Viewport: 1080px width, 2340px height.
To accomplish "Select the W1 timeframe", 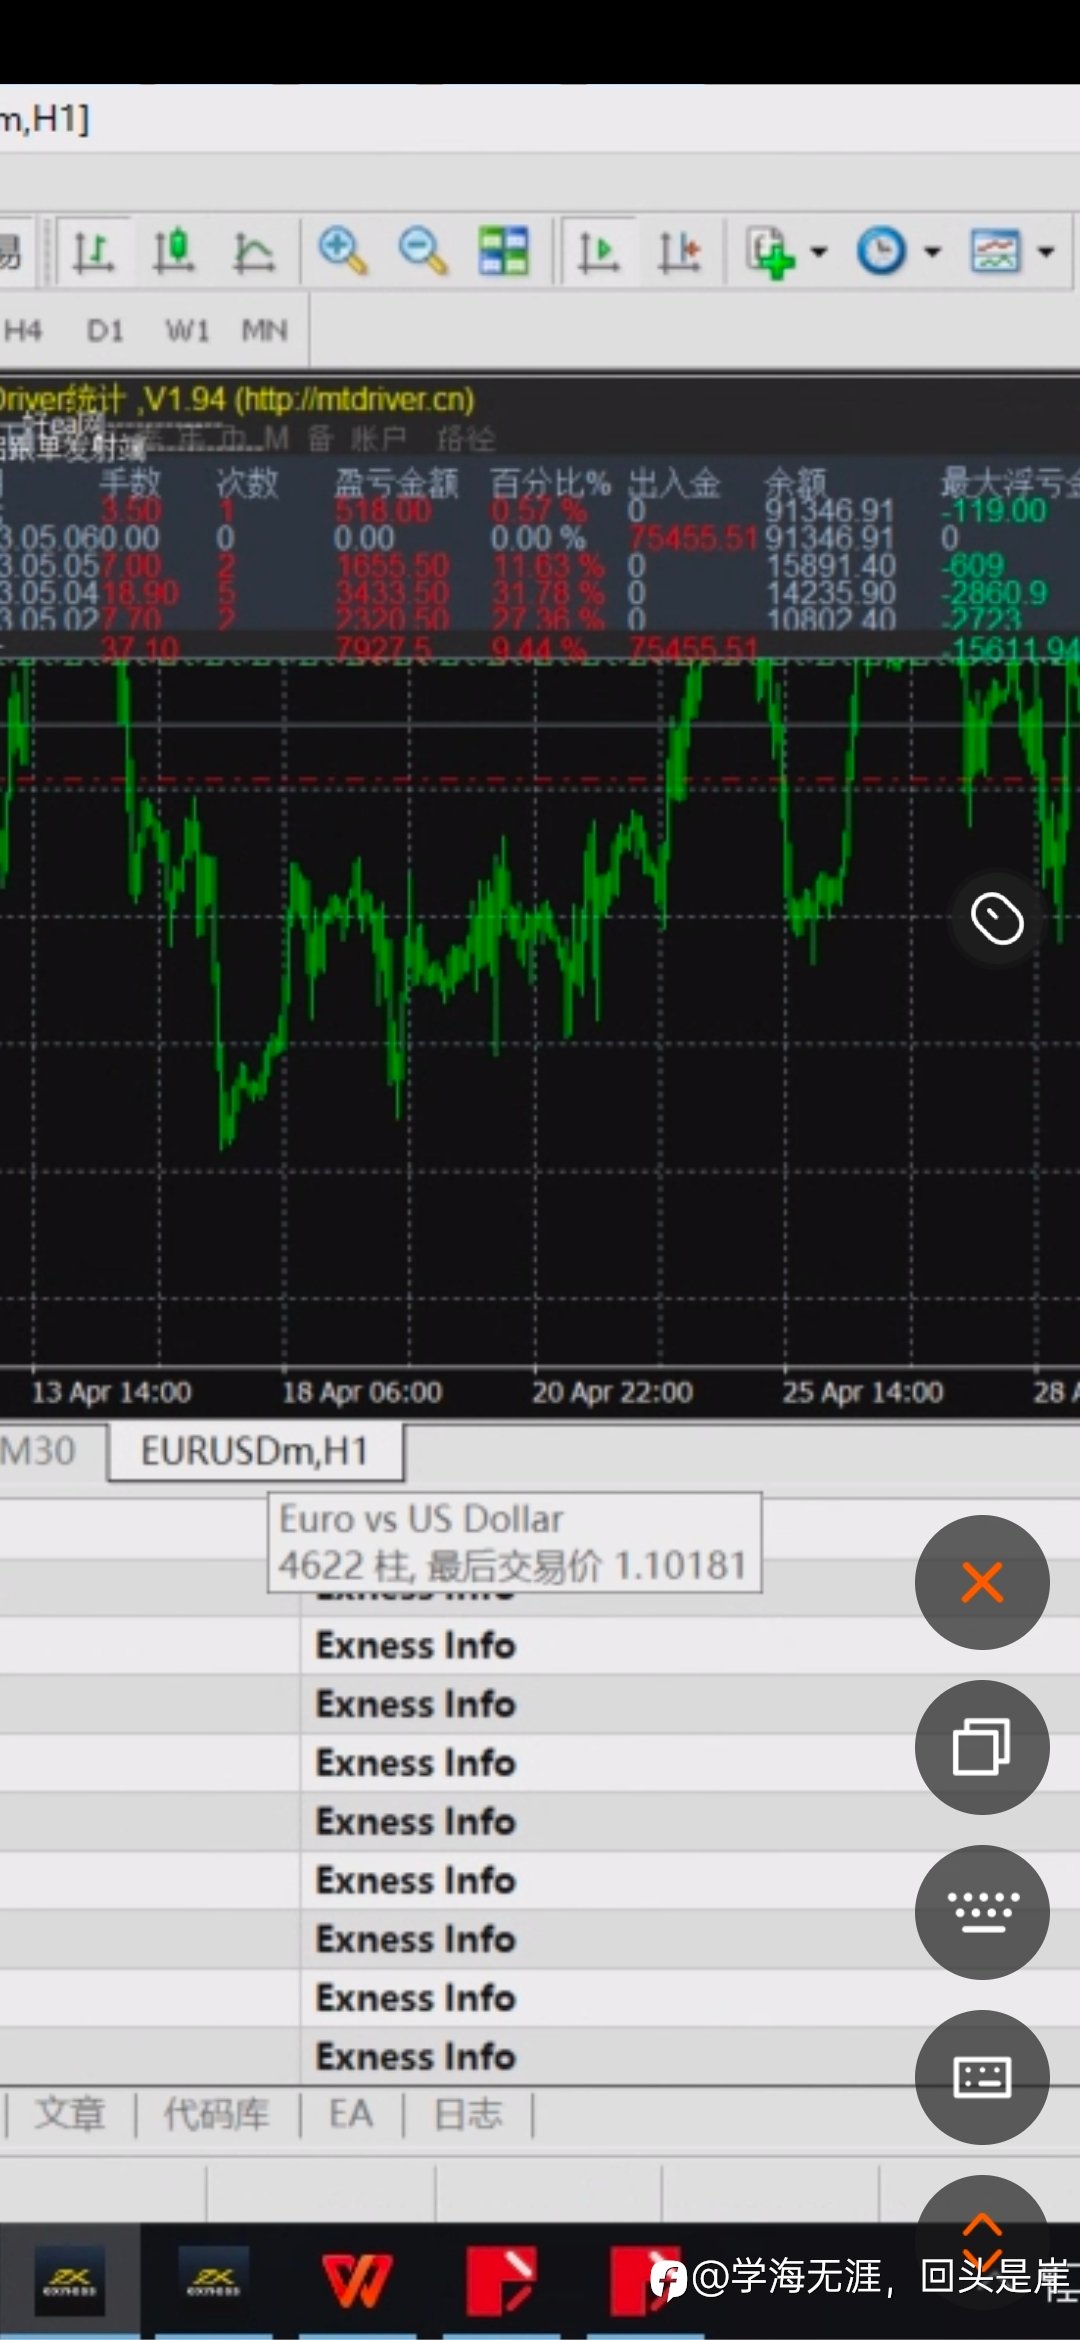I will [187, 331].
